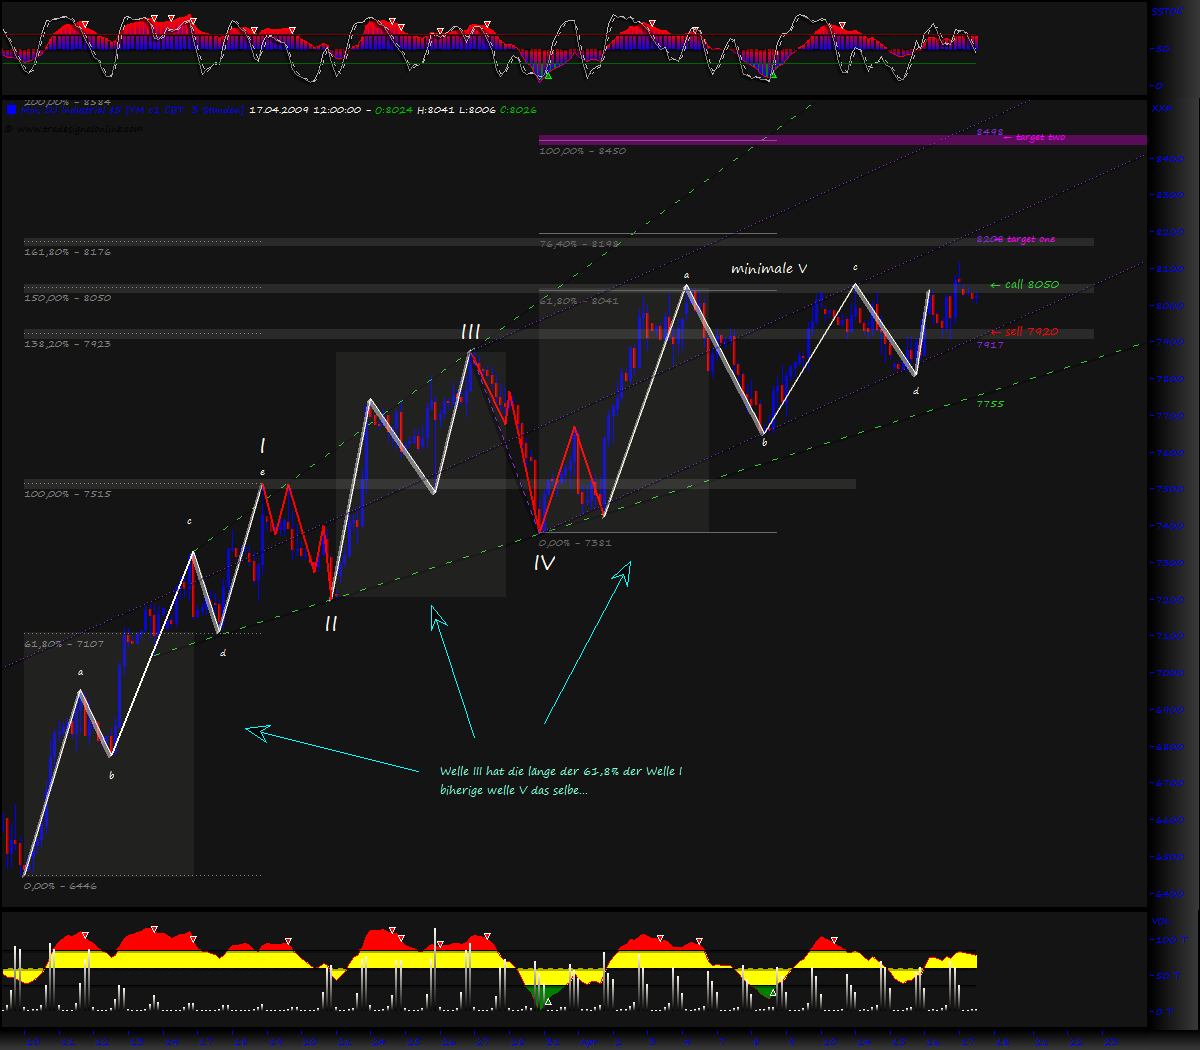Click the high value H:8041
The height and width of the screenshot is (1050, 1200).
pyautogui.click(x=434, y=110)
